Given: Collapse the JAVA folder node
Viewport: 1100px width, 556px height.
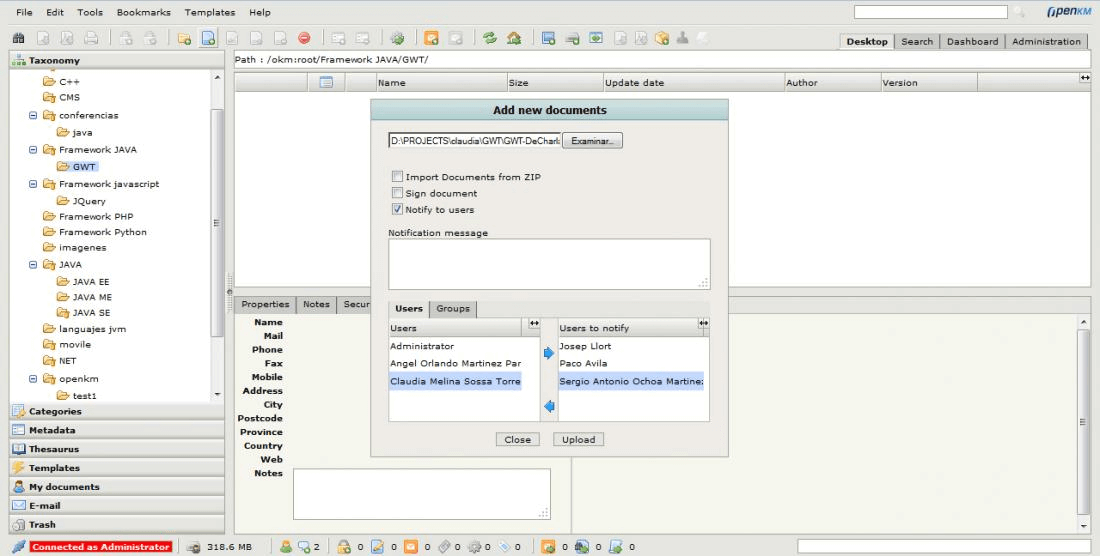Looking at the screenshot, I should point(33,264).
